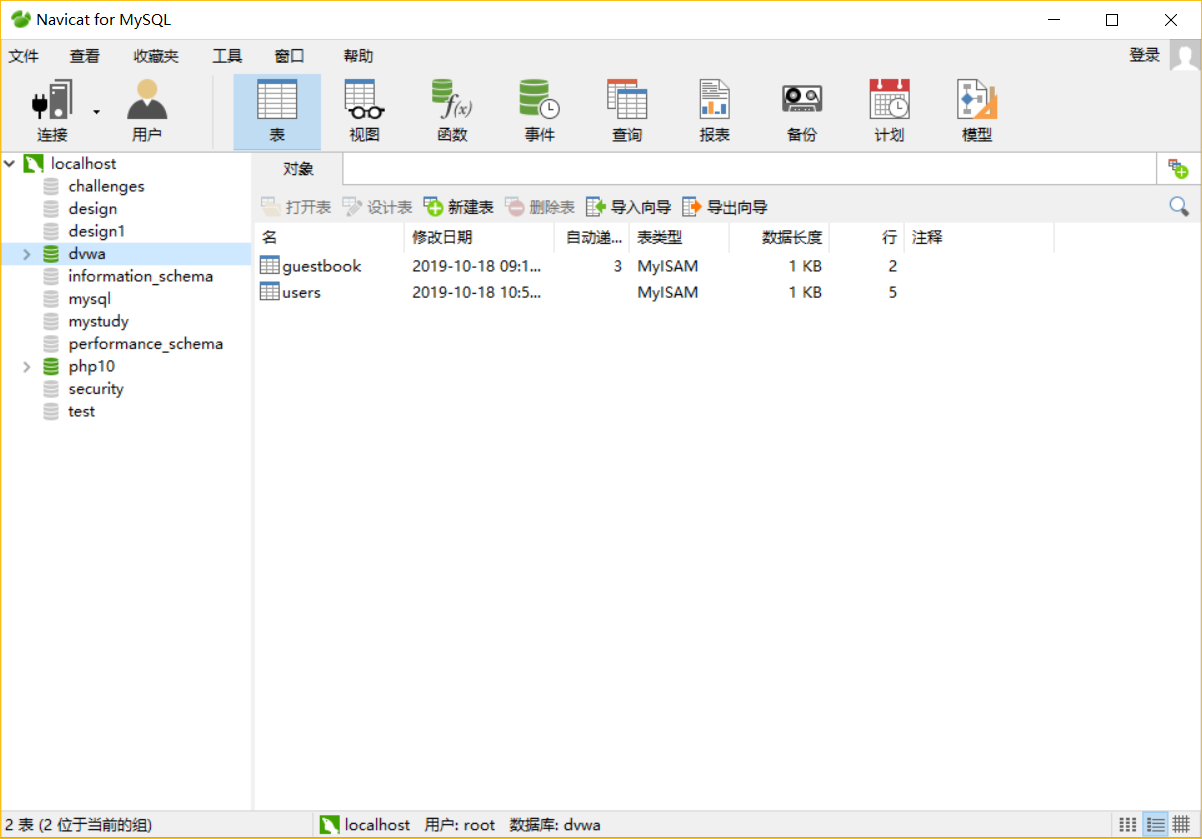Click the 设计表 button
Image resolution: width=1202 pixels, height=839 pixels.
(377, 207)
